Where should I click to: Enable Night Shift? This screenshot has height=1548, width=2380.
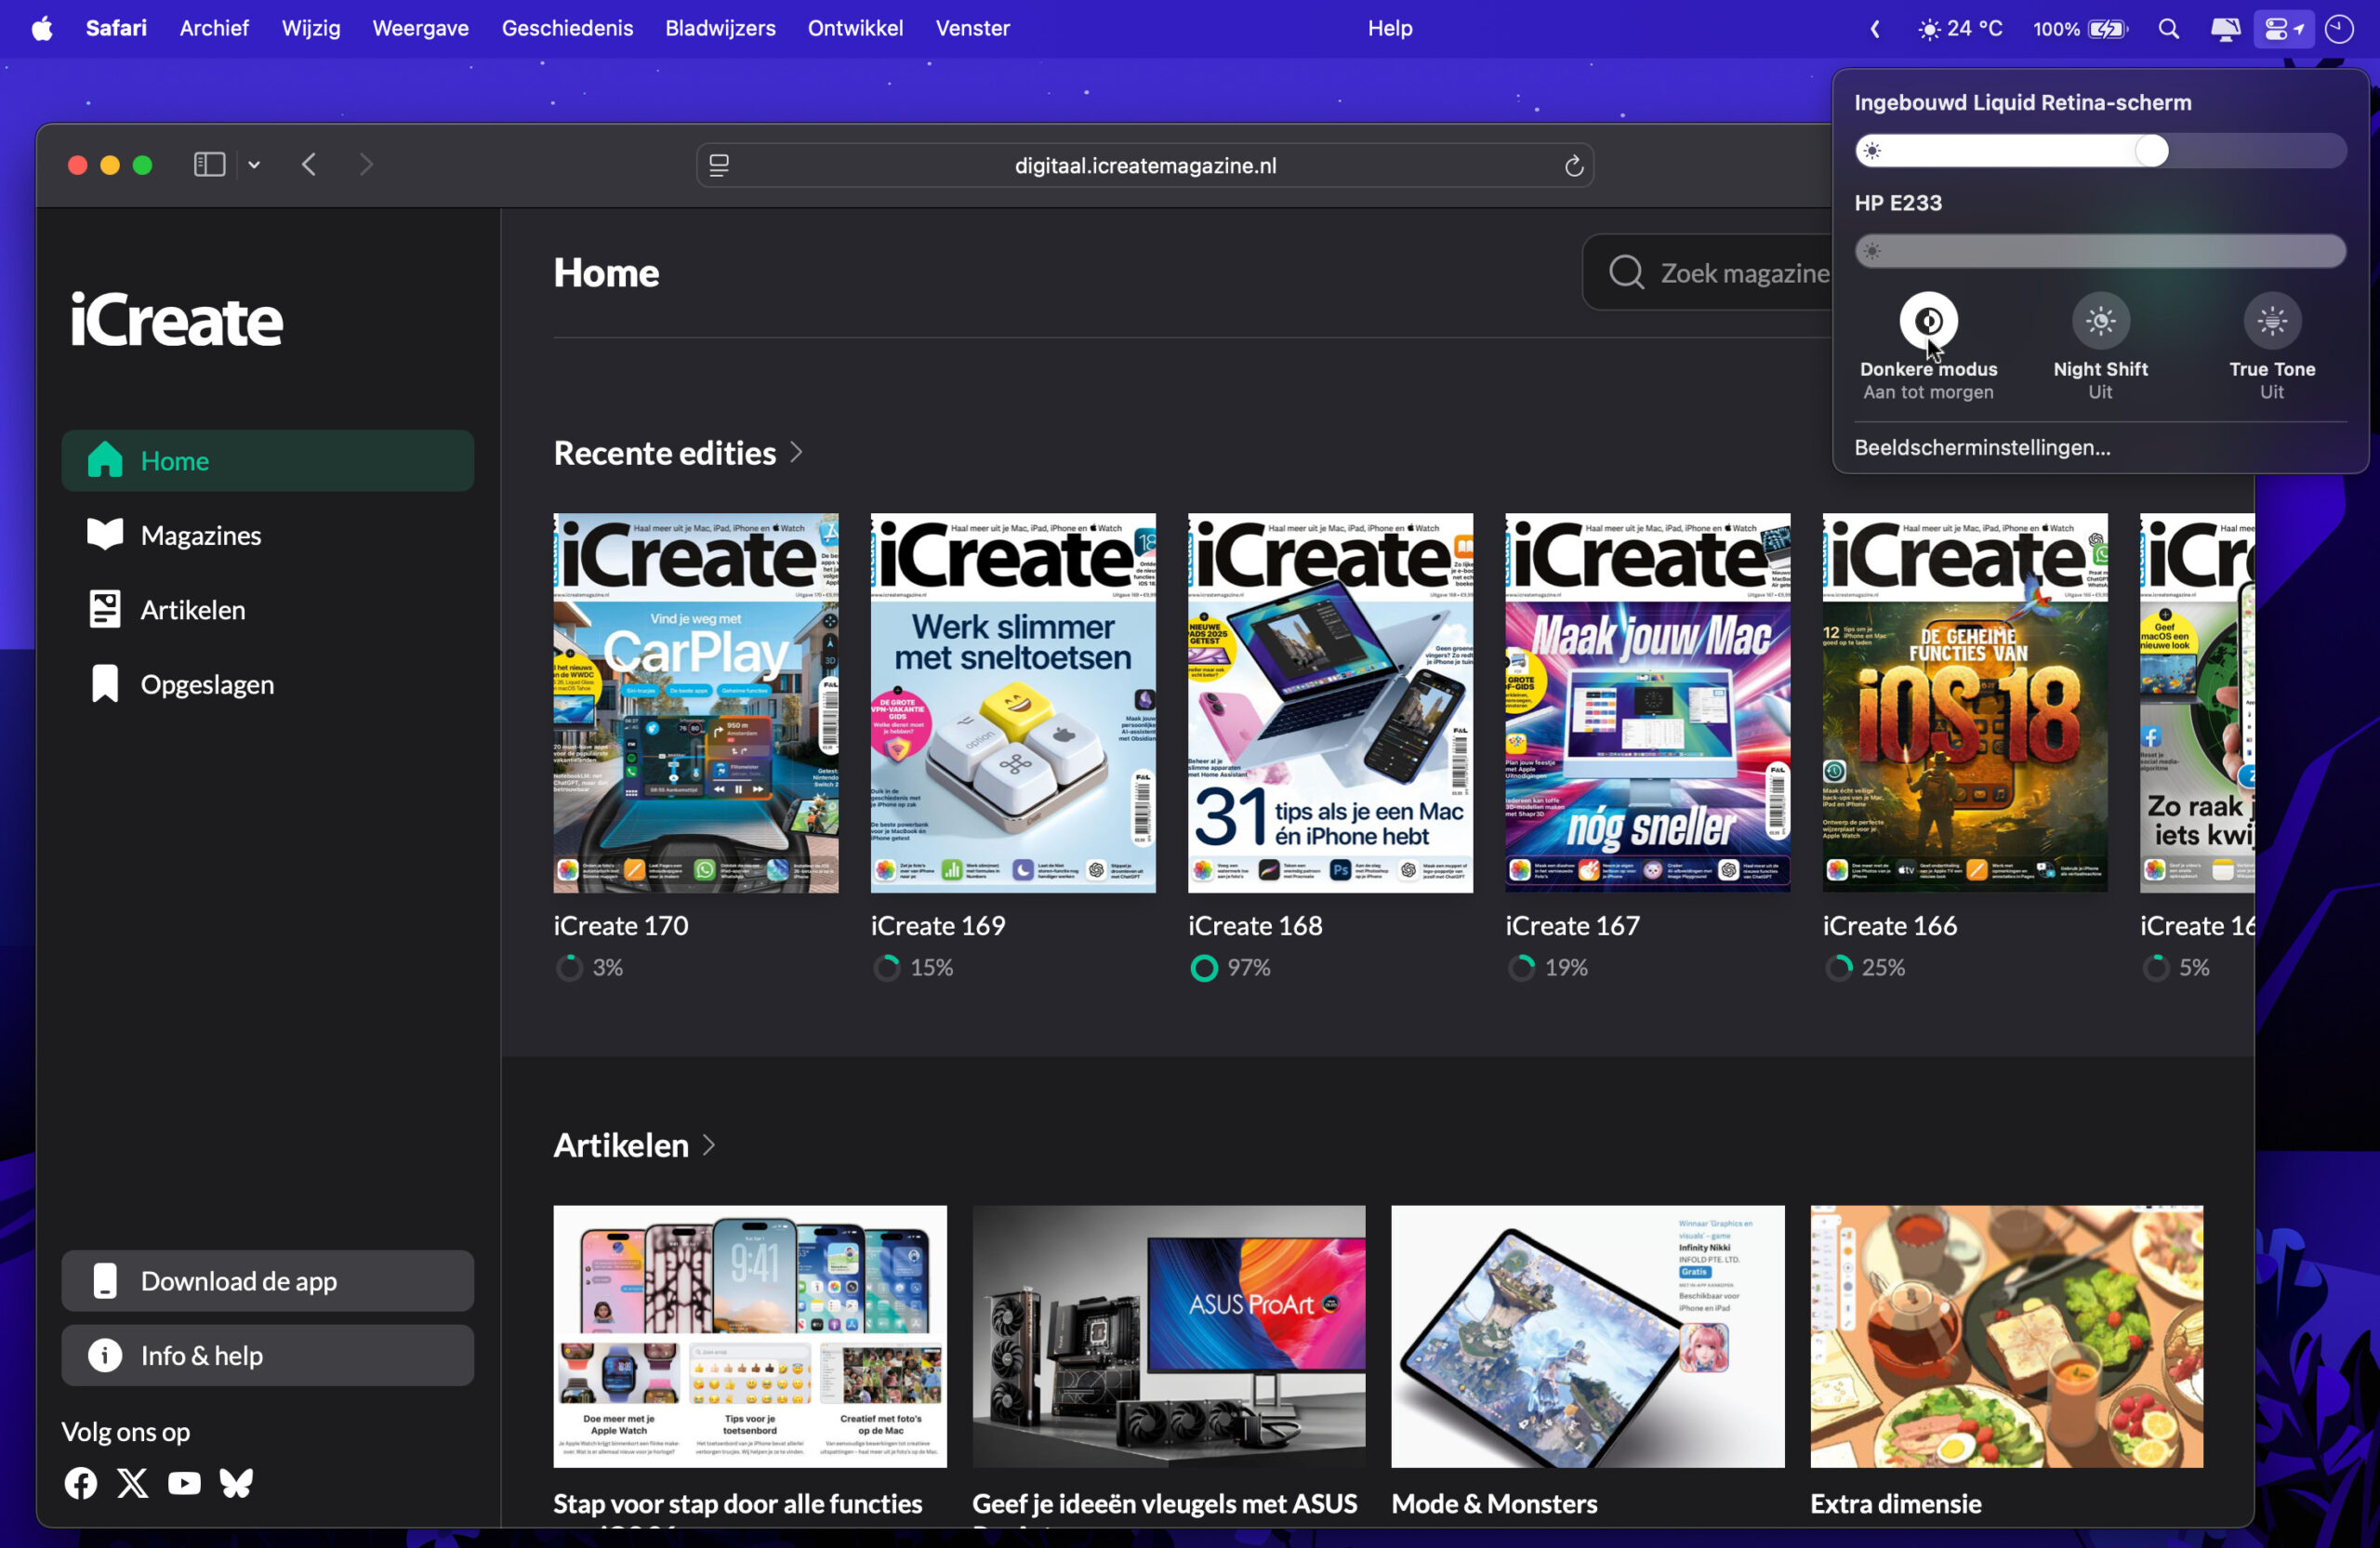click(2100, 321)
